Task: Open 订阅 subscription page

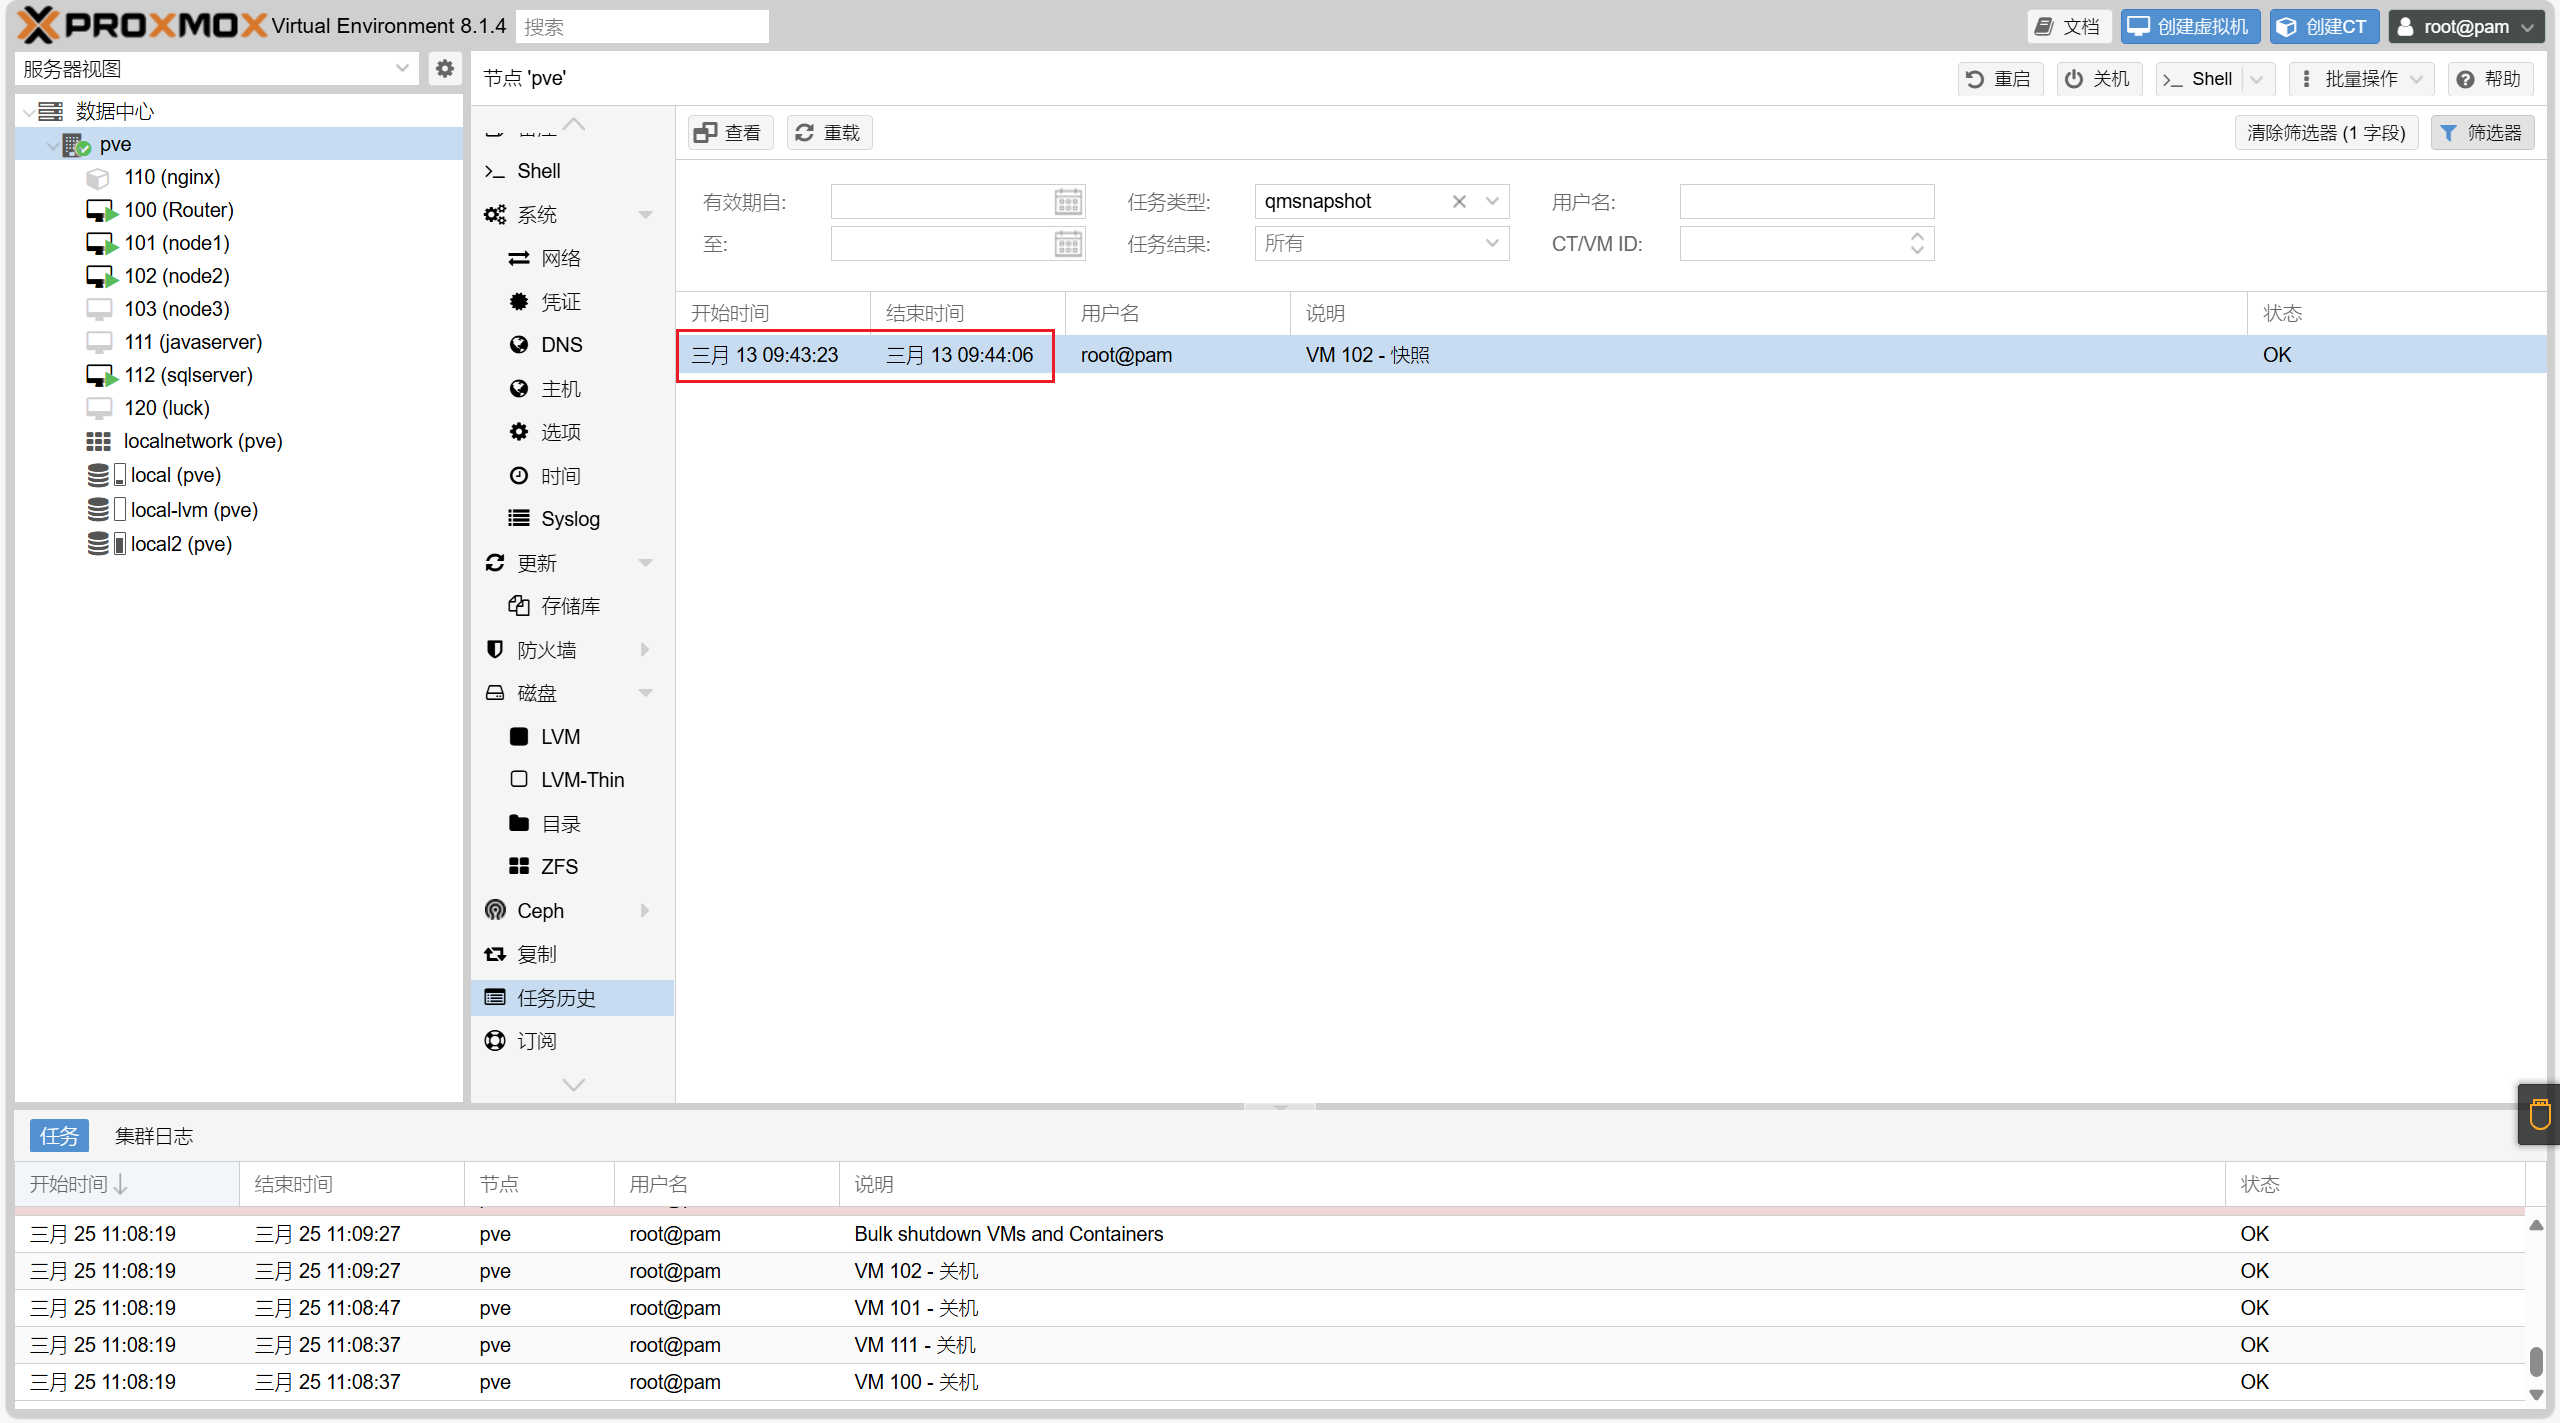Action: pos(536,1041)
